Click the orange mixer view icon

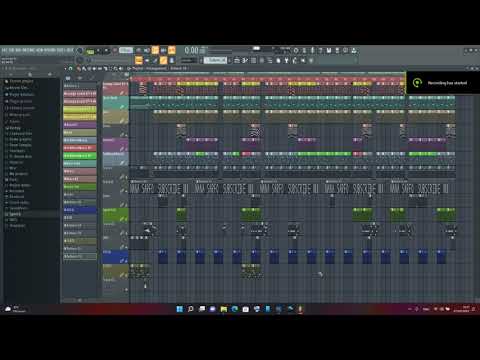point(163,60)
